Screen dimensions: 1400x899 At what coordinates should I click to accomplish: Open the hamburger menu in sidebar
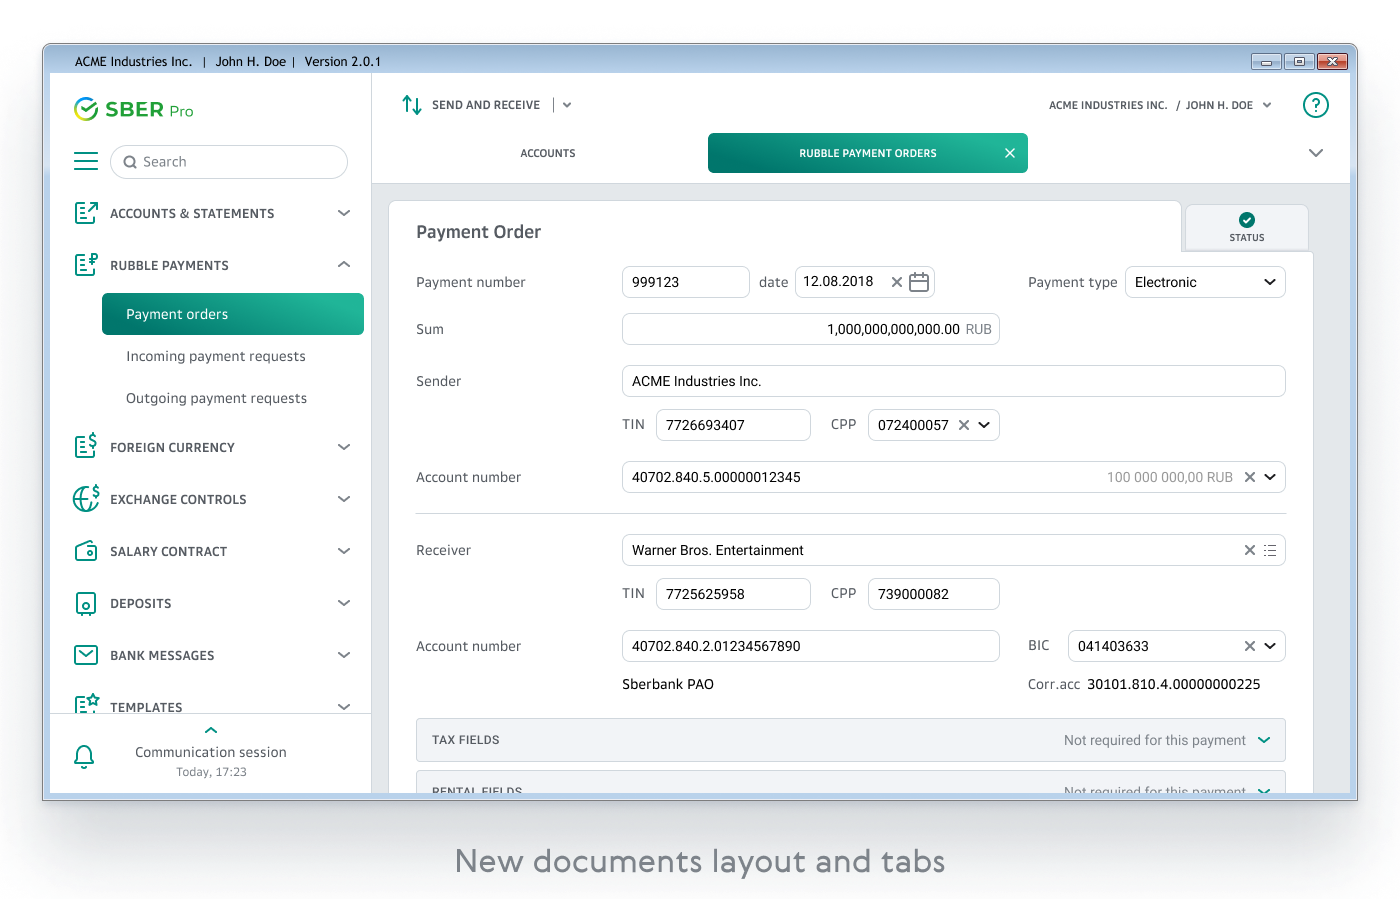86,161
